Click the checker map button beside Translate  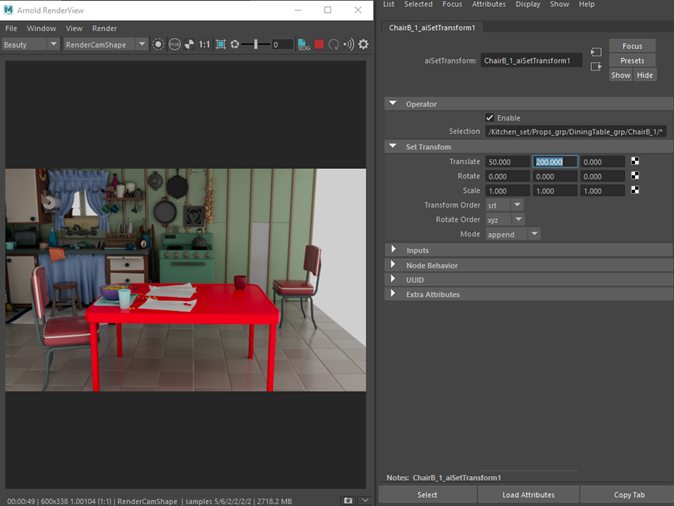pos(635,161)
